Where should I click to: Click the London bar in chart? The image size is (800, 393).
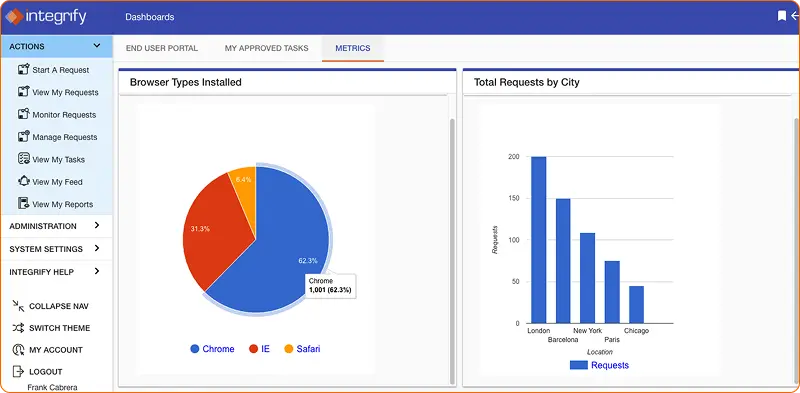(x=538, y=240)
